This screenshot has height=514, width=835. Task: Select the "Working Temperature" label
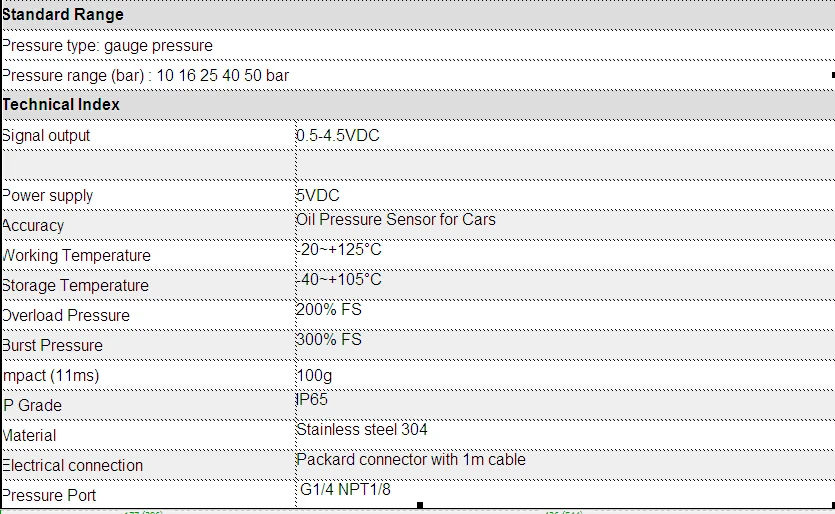pos(76,255)
